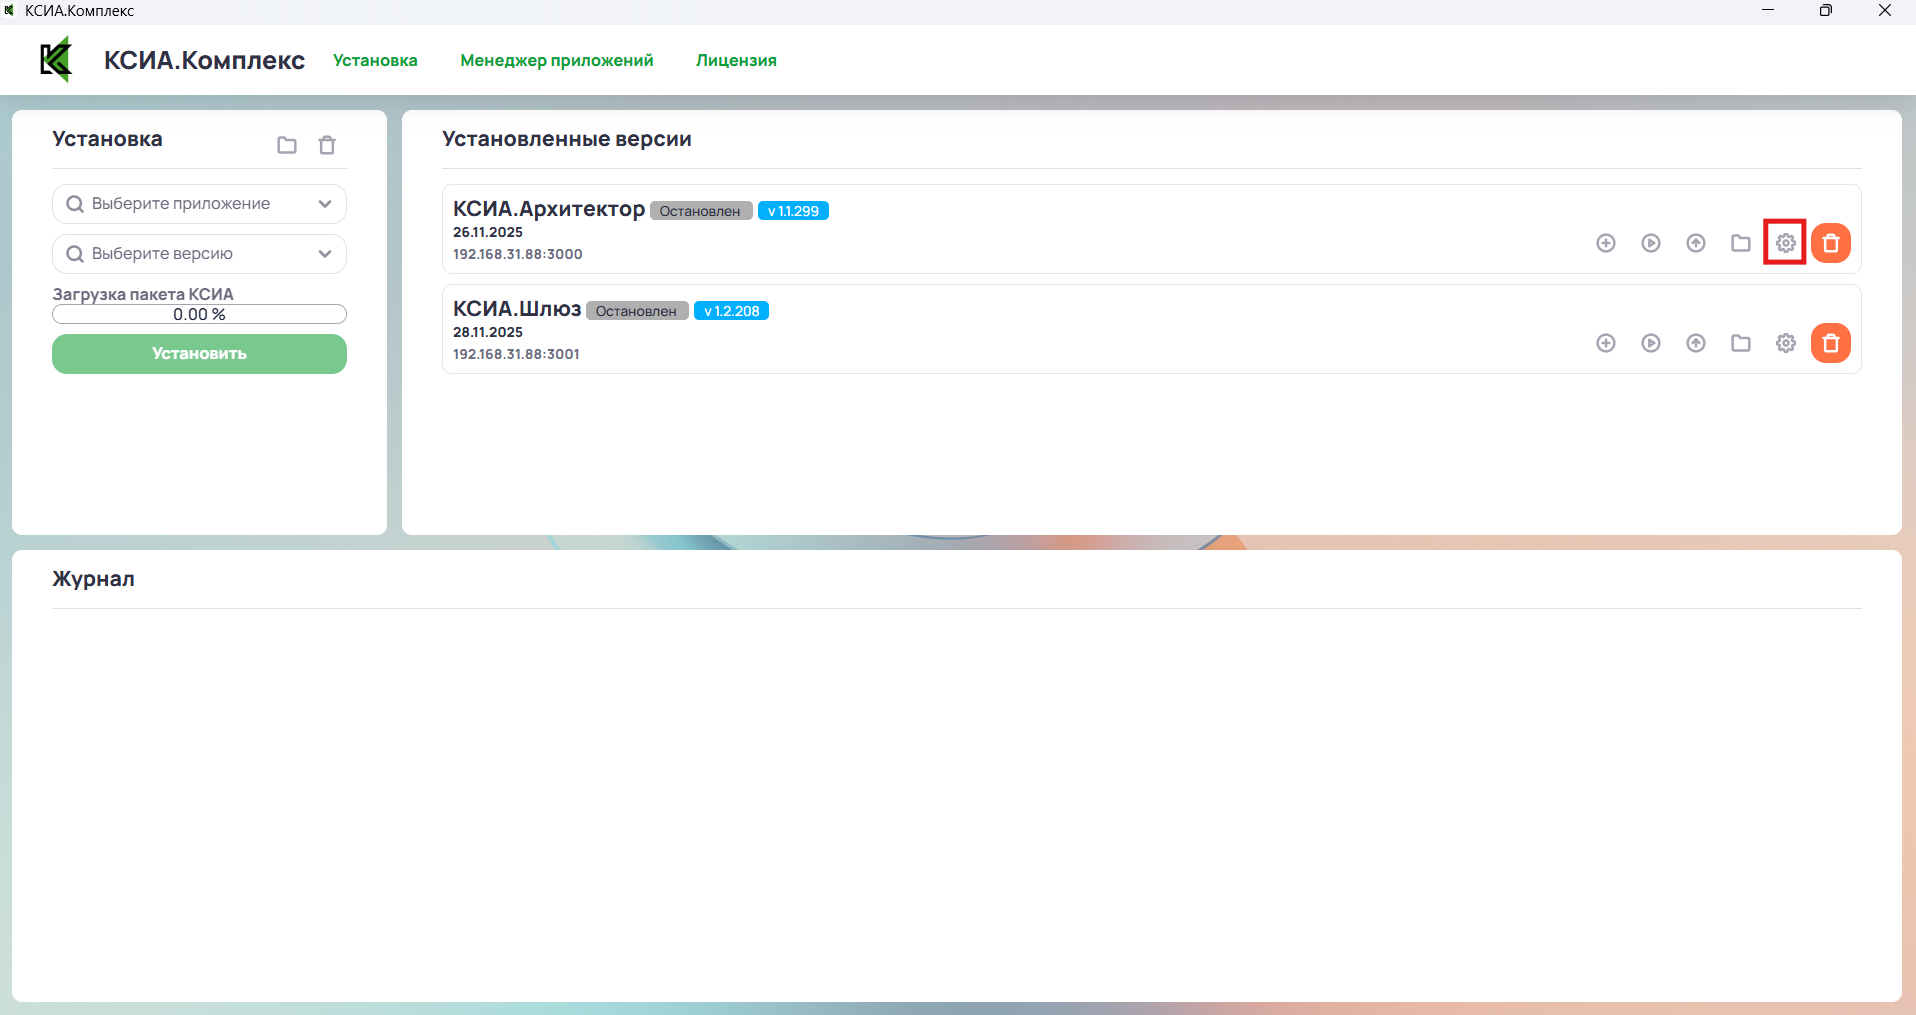The image size is (1916, 1015).
Task: Open the Менеджер приложений tab
Action: 556,60
